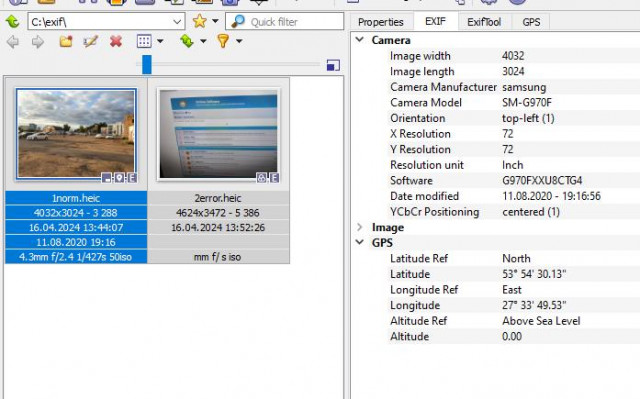Open the GPS tab
Viewport: 640px width, 399px height.
point(531,22)
